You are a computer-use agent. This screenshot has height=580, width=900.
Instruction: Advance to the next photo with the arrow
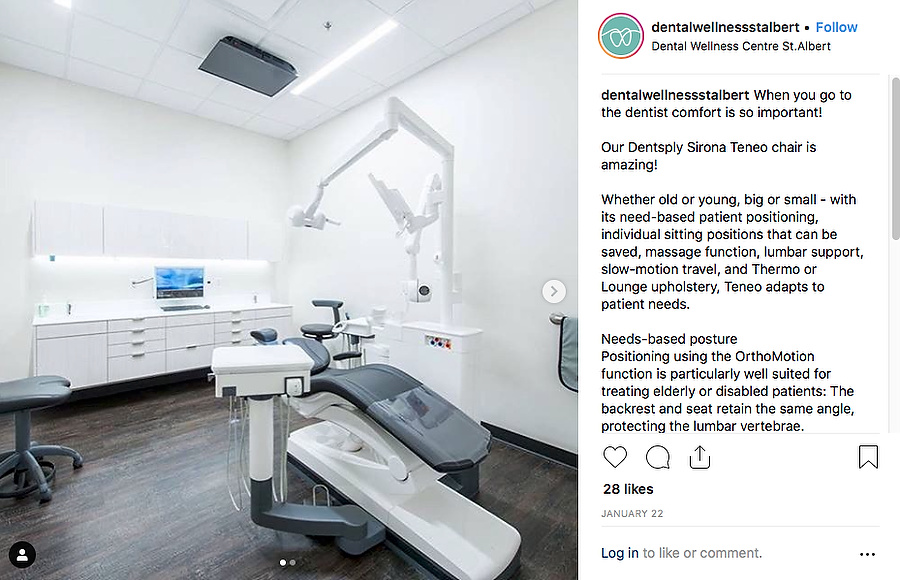(x=554, y=291)
